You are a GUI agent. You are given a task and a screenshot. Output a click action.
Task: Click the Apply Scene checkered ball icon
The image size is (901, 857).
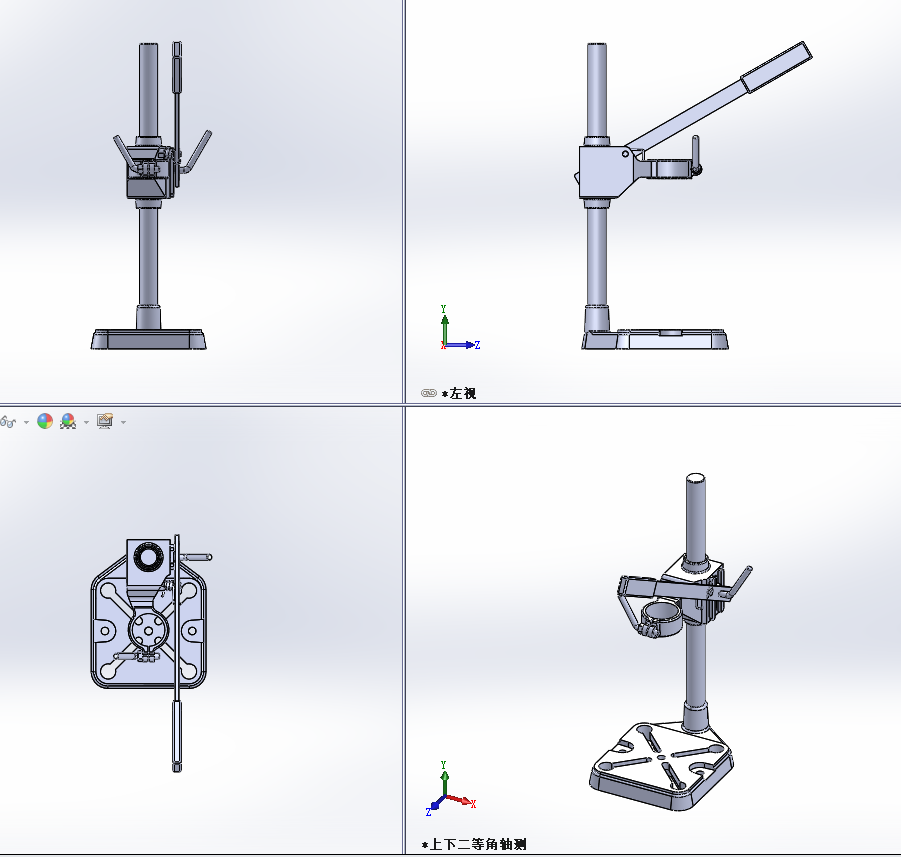[68, 421]
